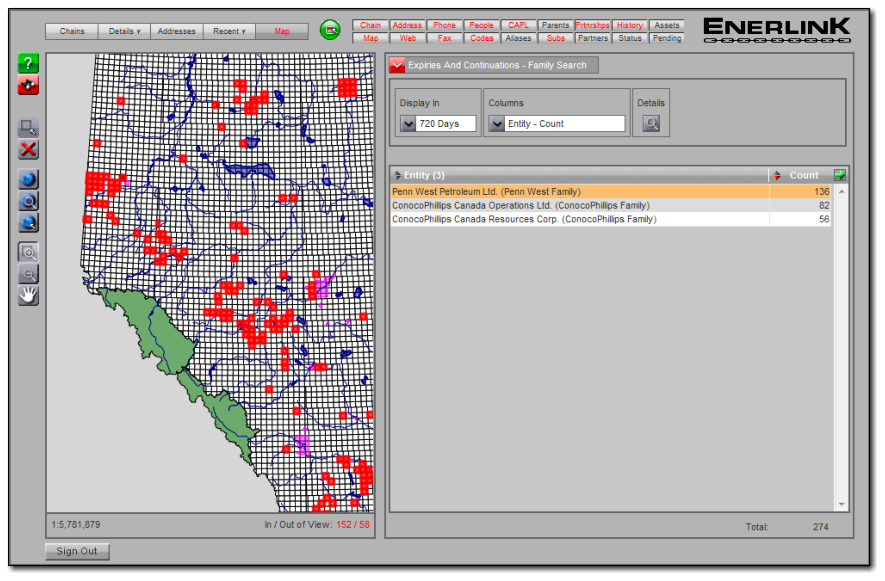Image resolution: width=885 pixels, height=581 pixels.
Task: Open the Chains tab
Action: click(72, 32)
